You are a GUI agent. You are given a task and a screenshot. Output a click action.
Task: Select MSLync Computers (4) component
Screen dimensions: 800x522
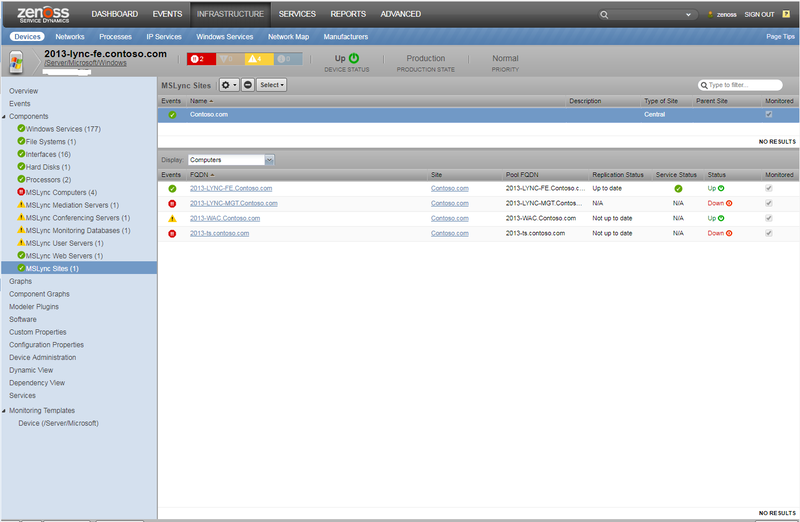click(x=61, y=193)
